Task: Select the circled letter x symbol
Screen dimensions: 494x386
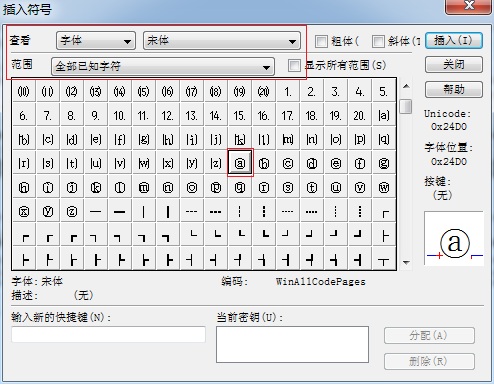Action: coord(24,211)
